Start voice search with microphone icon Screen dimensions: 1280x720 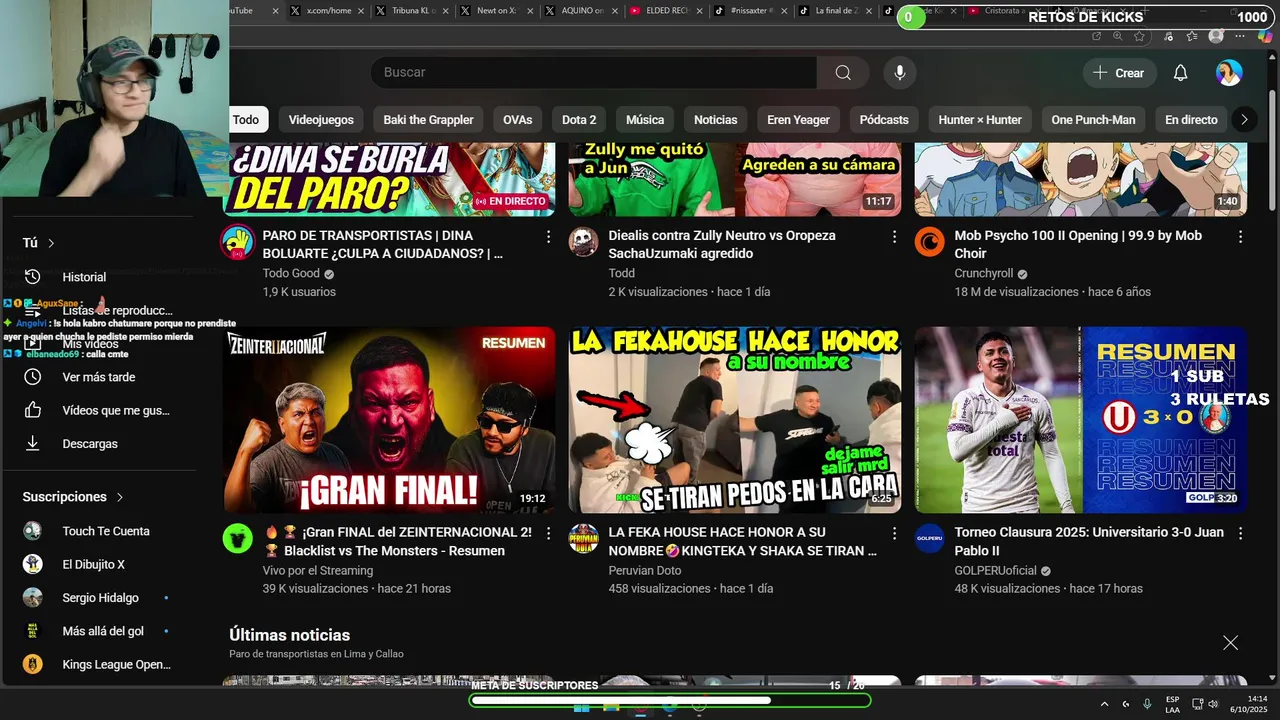[900, 72]
